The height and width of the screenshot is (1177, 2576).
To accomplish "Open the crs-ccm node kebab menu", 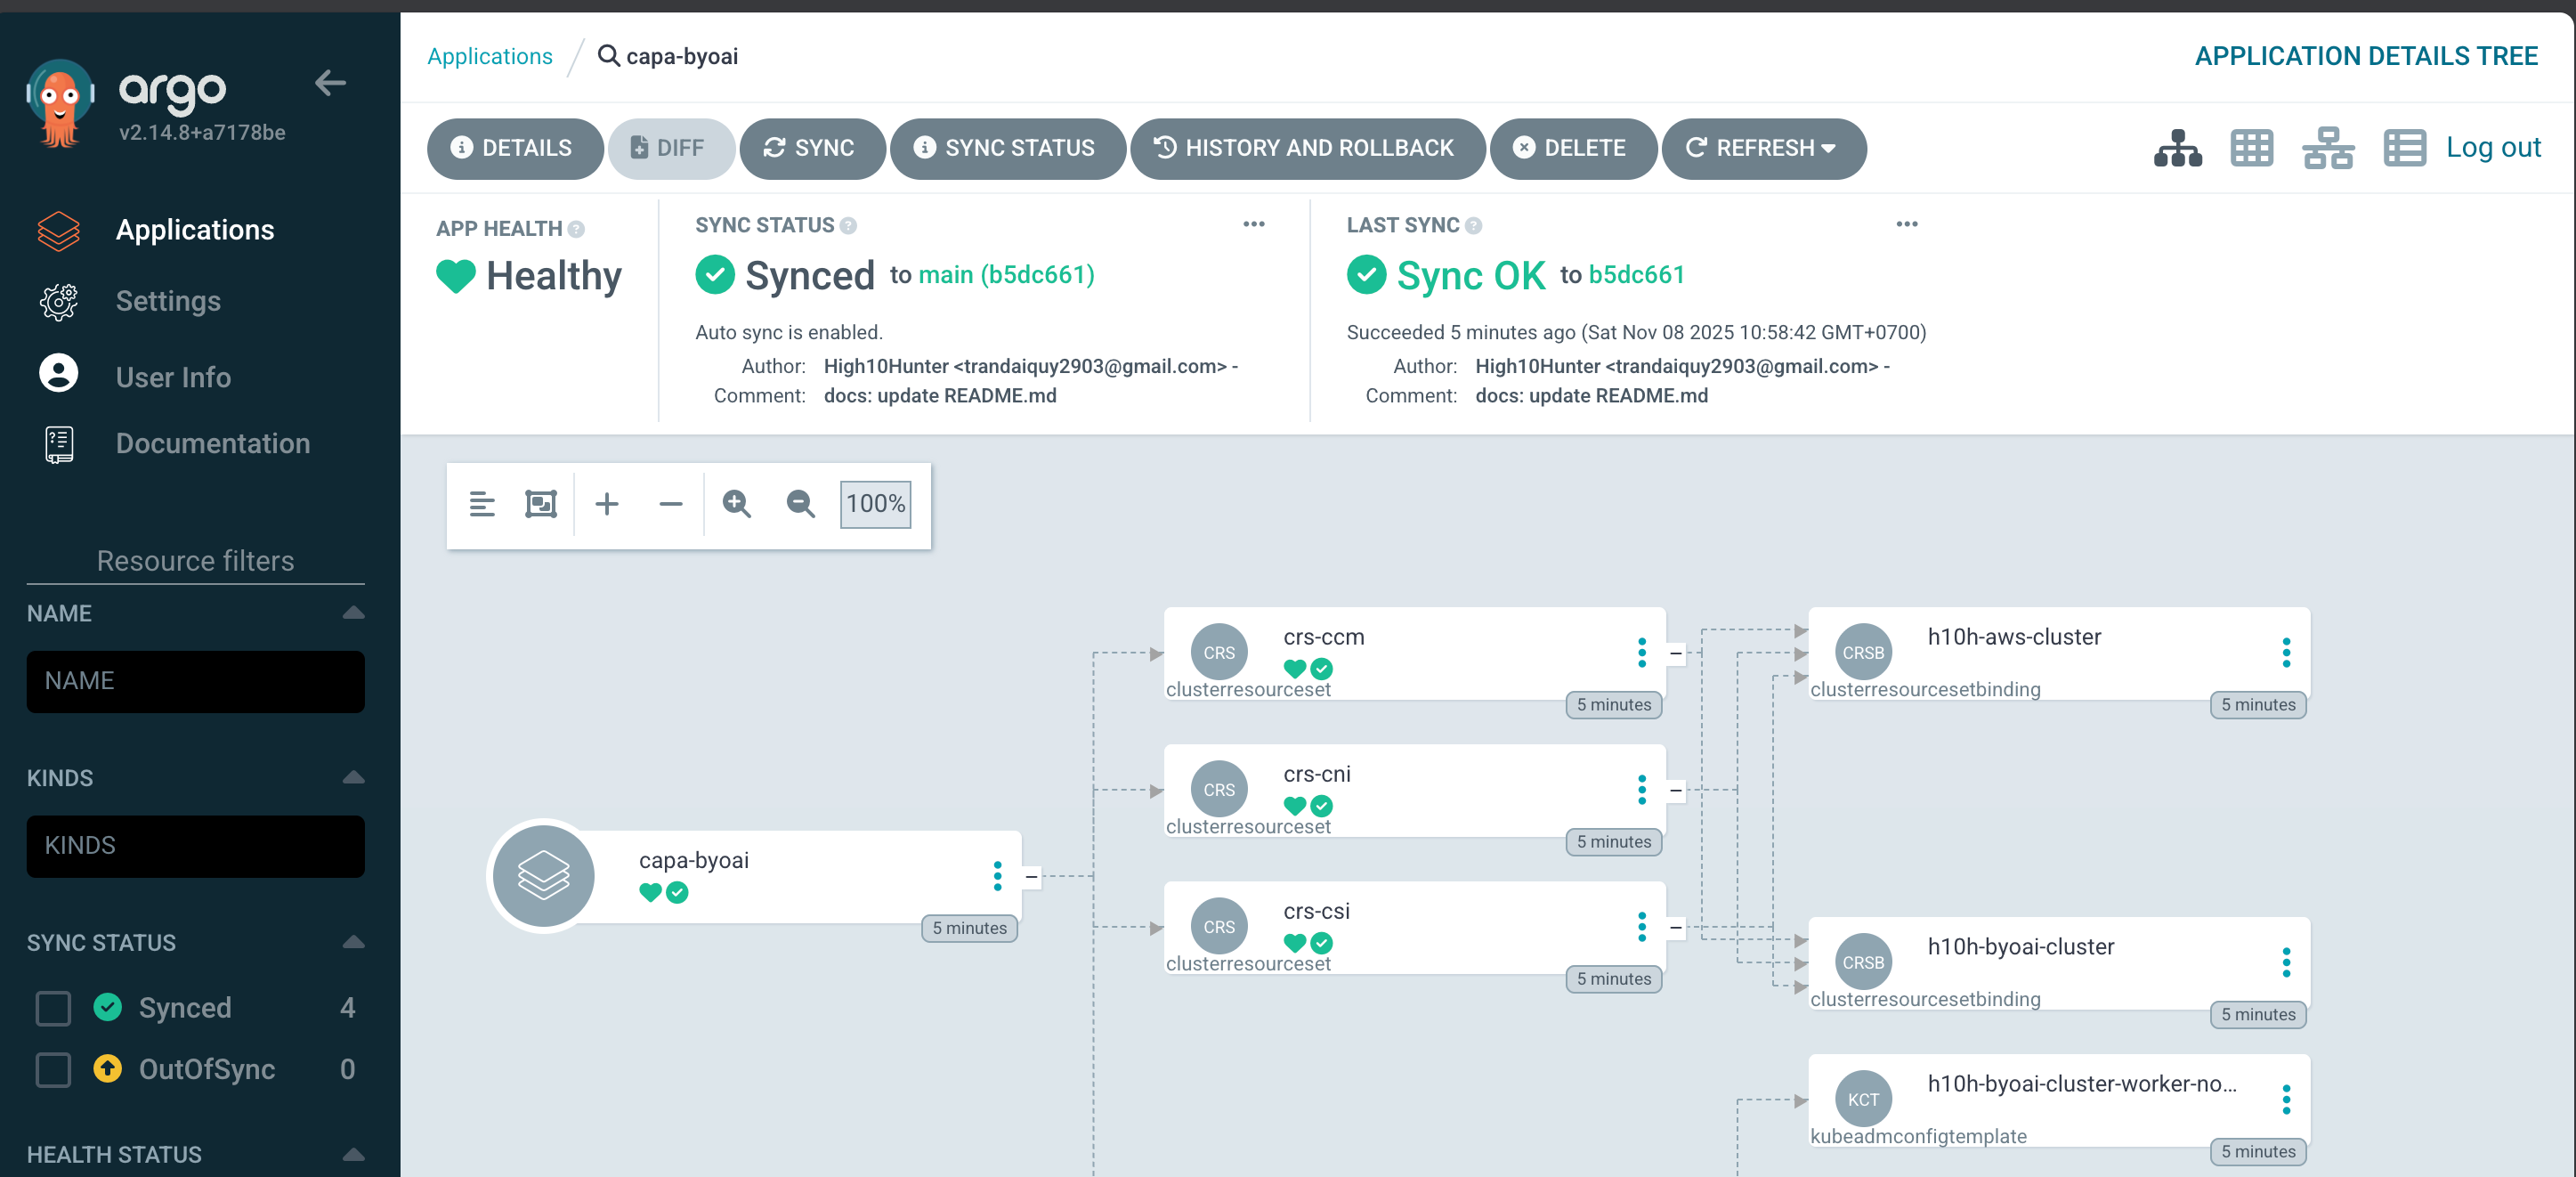I will click(1641, 653).
